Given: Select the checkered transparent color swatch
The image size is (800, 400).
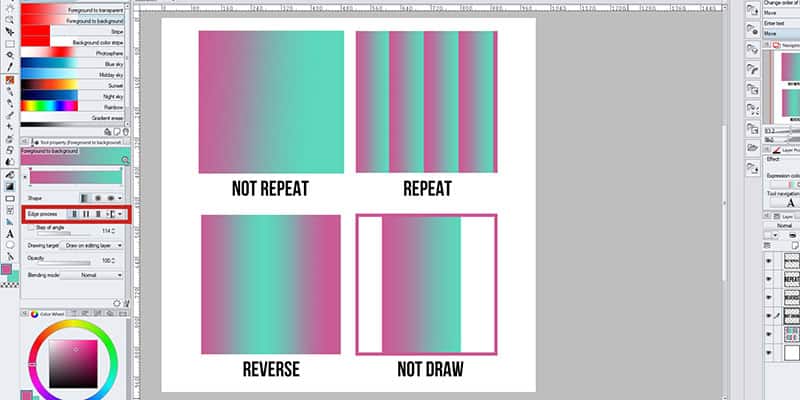Looking at the screenshot, I should 10,285.
